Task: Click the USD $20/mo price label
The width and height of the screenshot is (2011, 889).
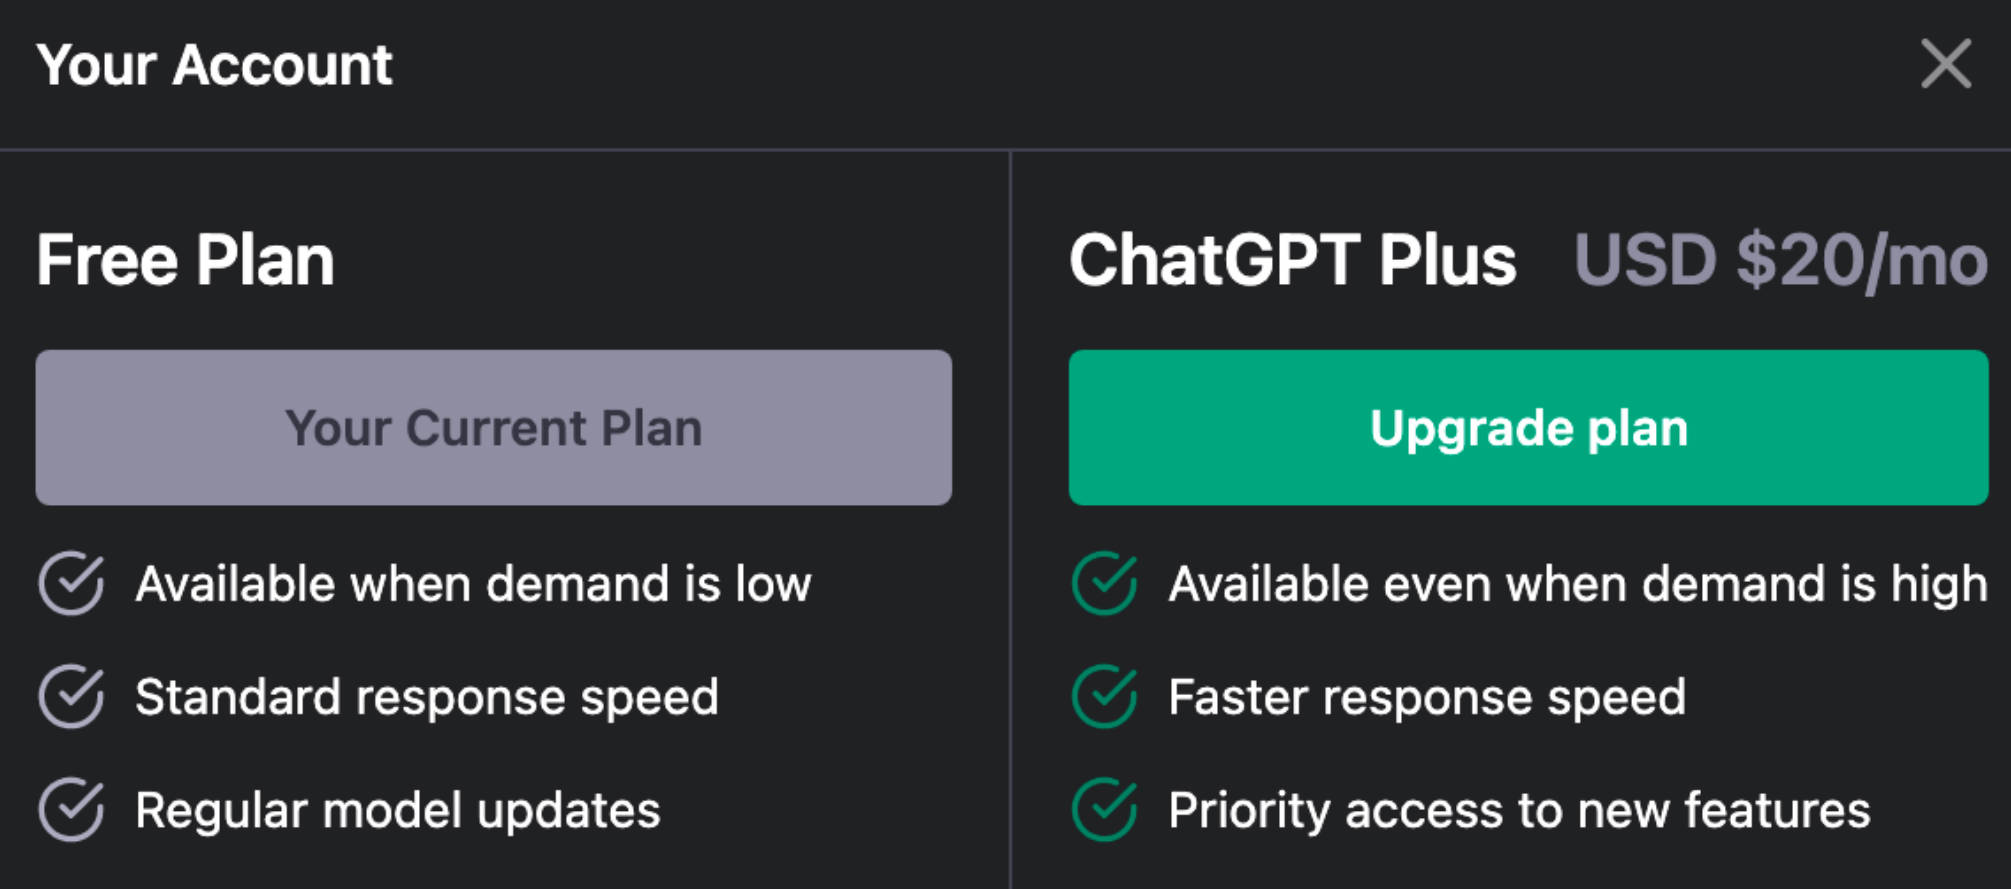Action: point(1781,261)
